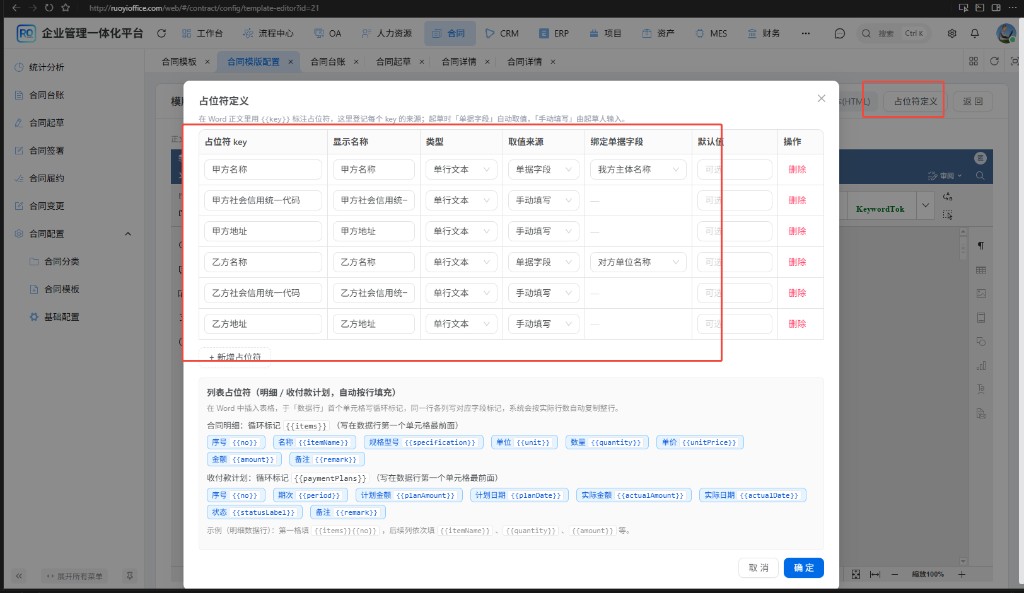Click the fit-to-width icon at bottom
The height and width of the screenshot is (593, 1024).
click(x=874, y=574)
